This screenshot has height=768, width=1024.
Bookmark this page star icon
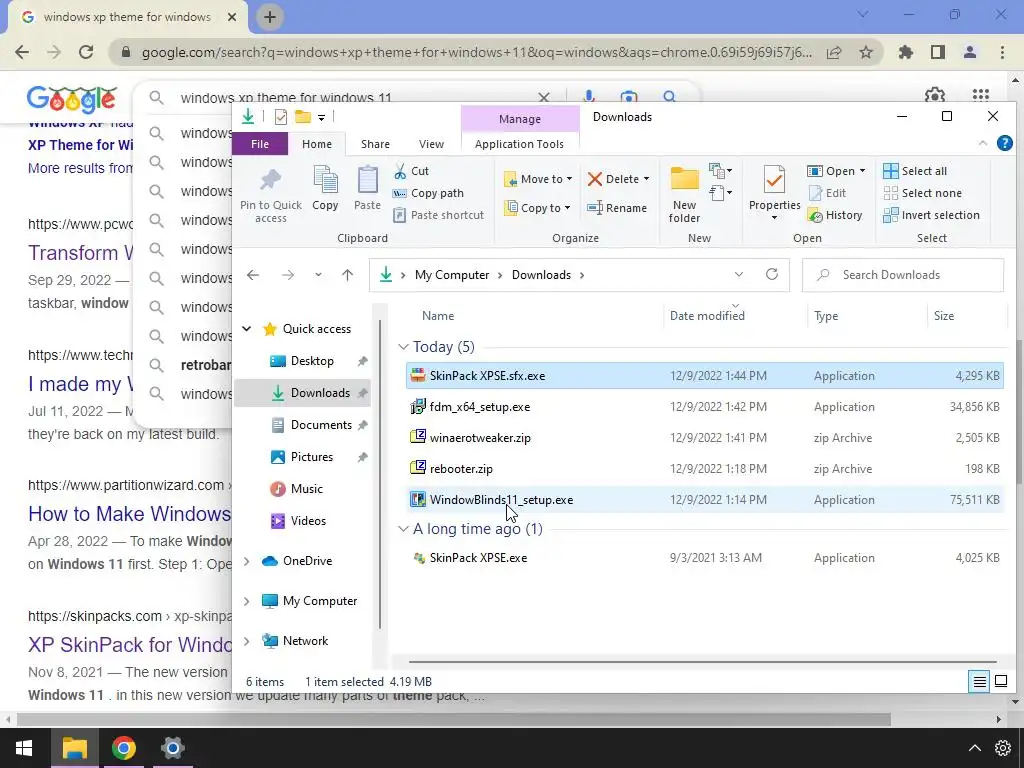[x=866, y=52]
